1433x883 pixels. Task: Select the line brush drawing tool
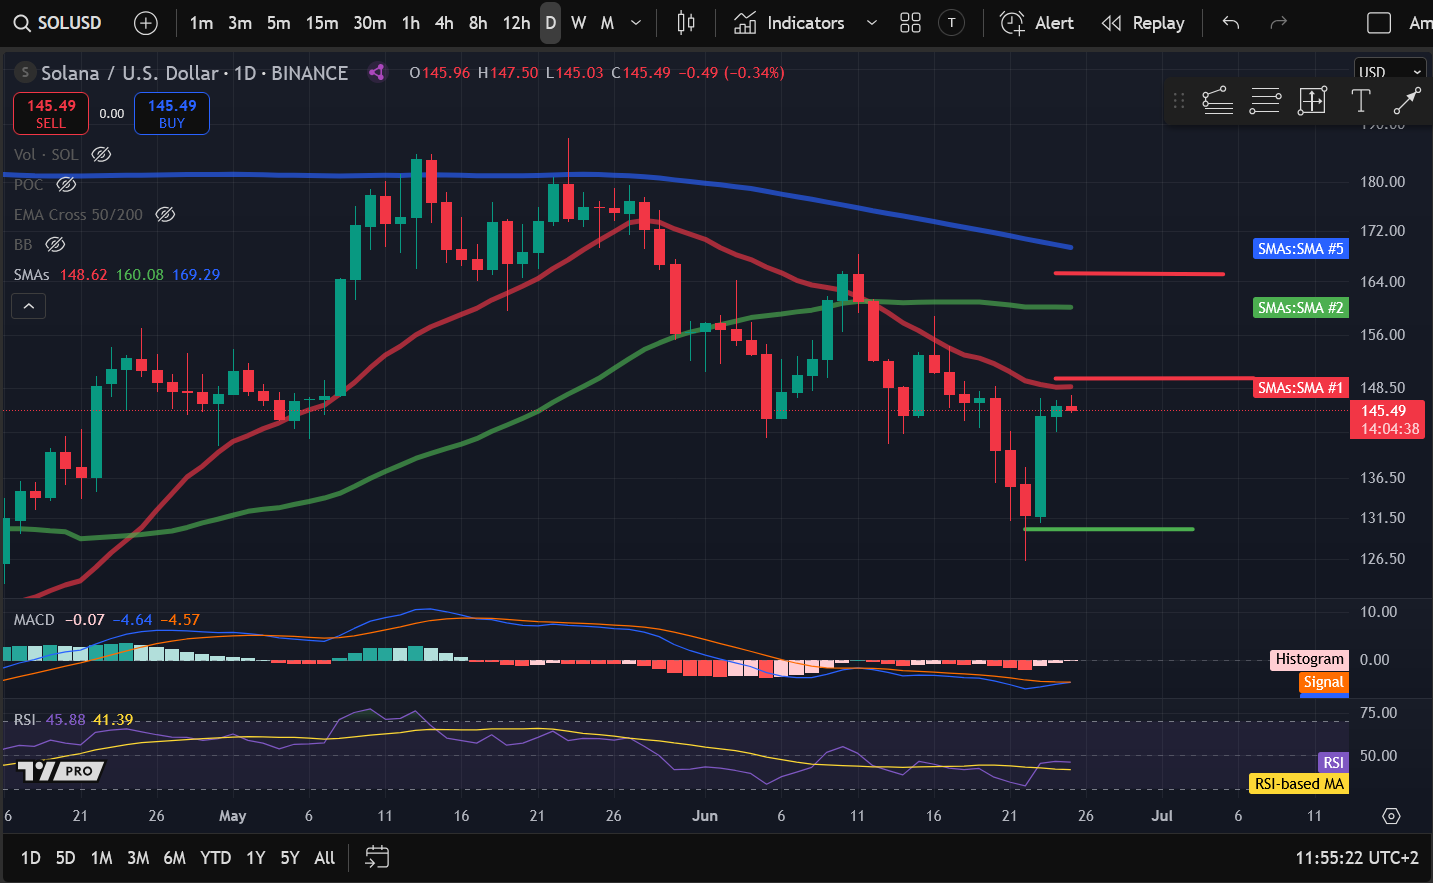[1406, 100]
